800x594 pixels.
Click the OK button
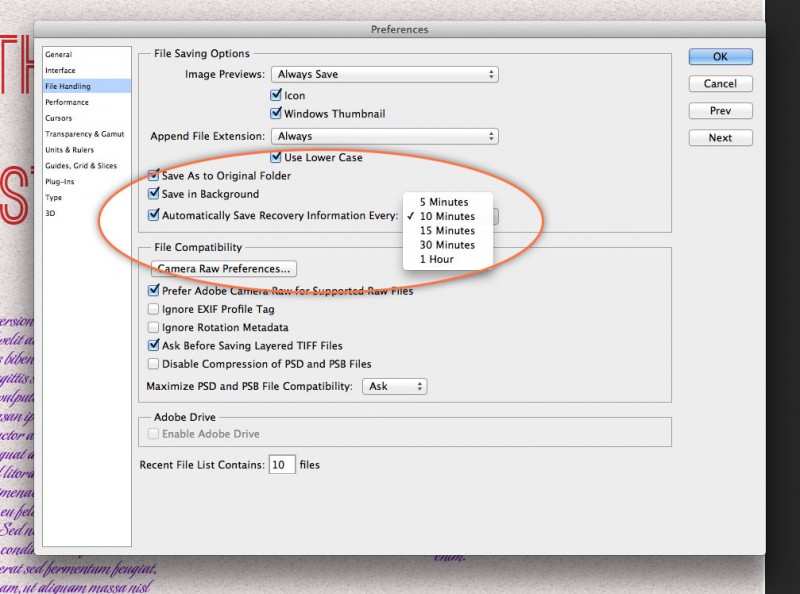click(x=720, y=57)
